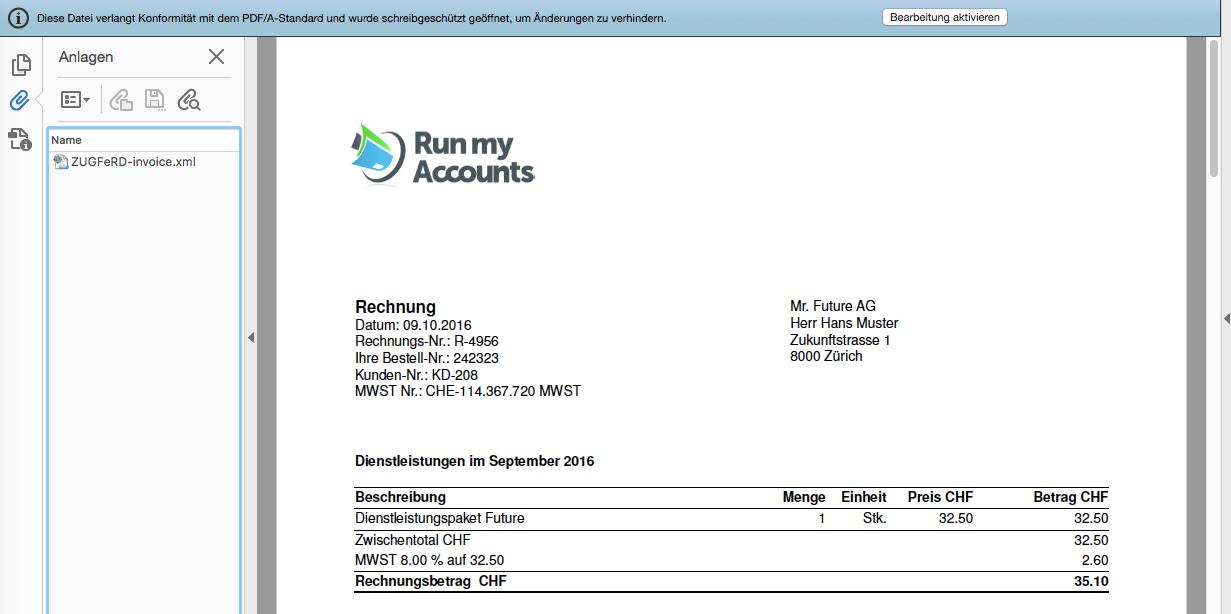Click the save attachment disk icon
The width and height of the screenshot is (1231, 614).
point(154,100)
